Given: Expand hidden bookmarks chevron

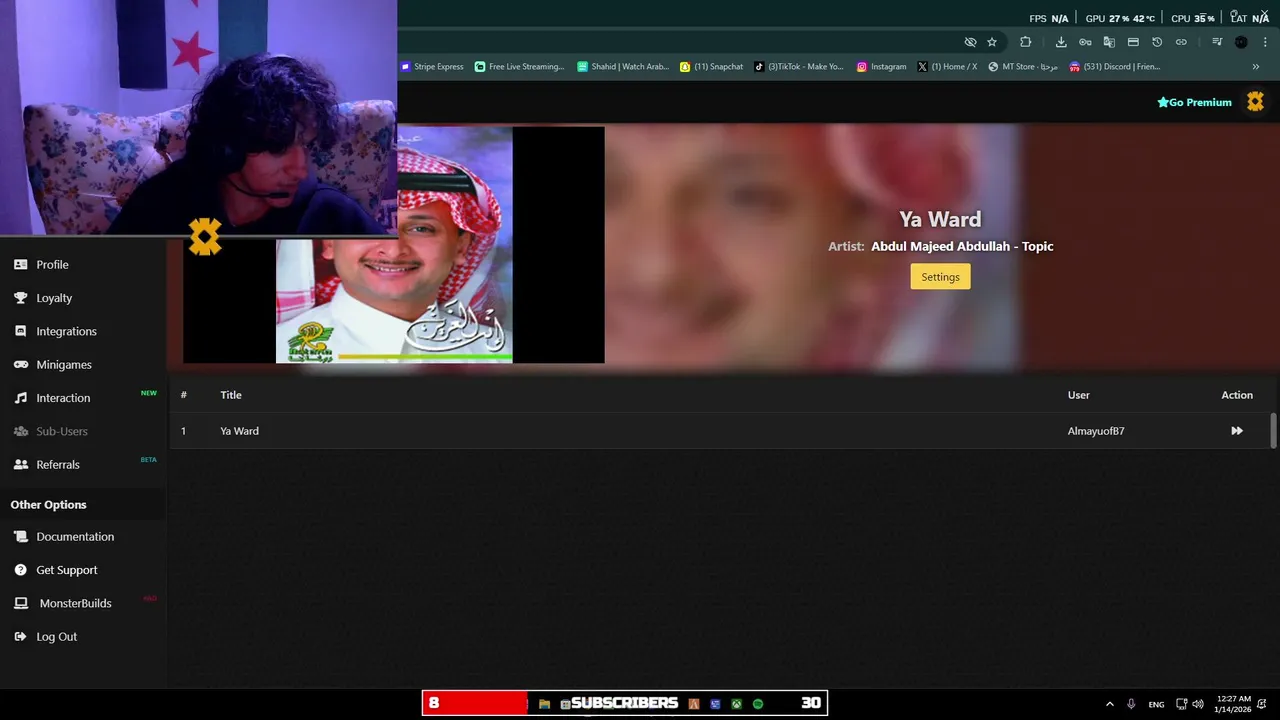Looking at the screenshot, I should [x=1256, y=67].
